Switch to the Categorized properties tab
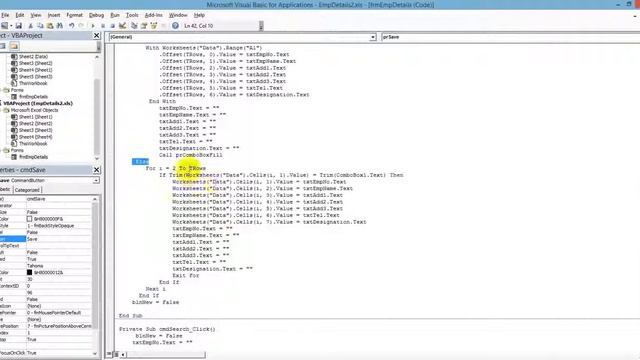 27,190
